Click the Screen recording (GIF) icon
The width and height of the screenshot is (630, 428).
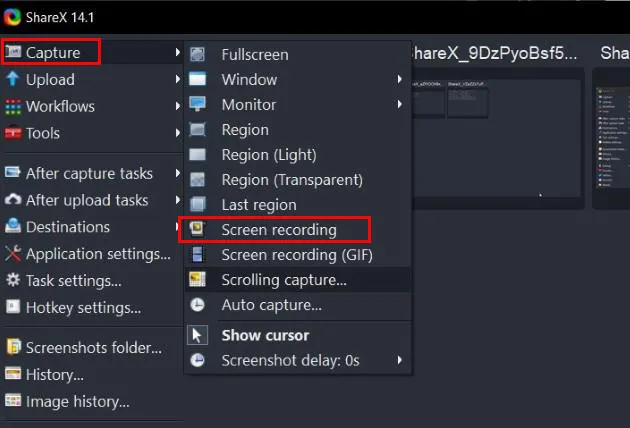coord(197,254)
